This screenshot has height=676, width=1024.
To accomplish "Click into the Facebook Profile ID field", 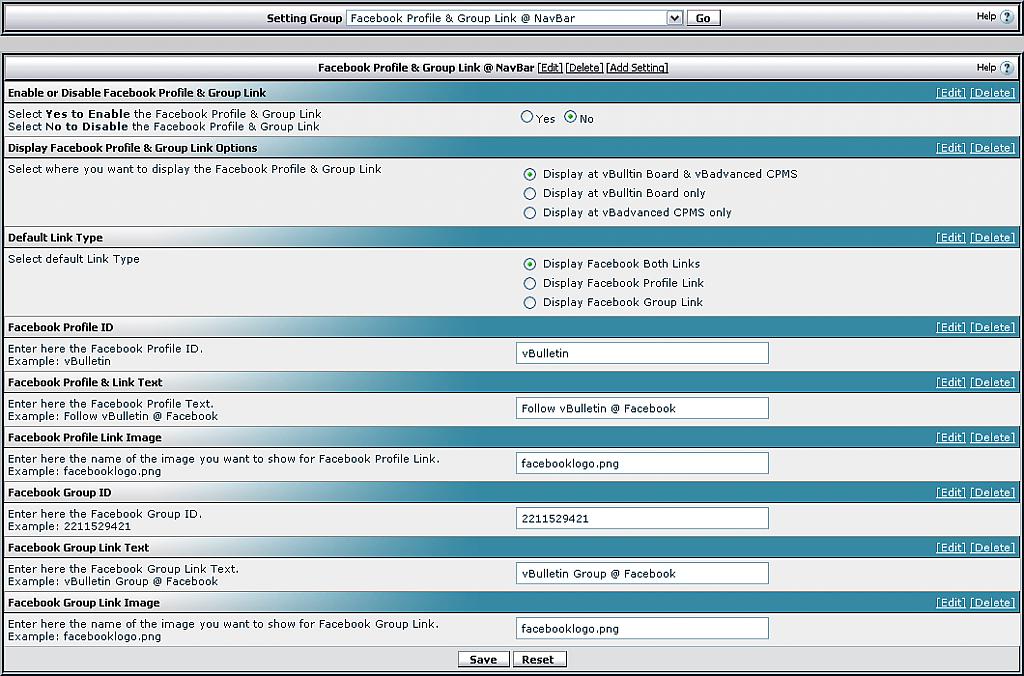I will (642, 353).
